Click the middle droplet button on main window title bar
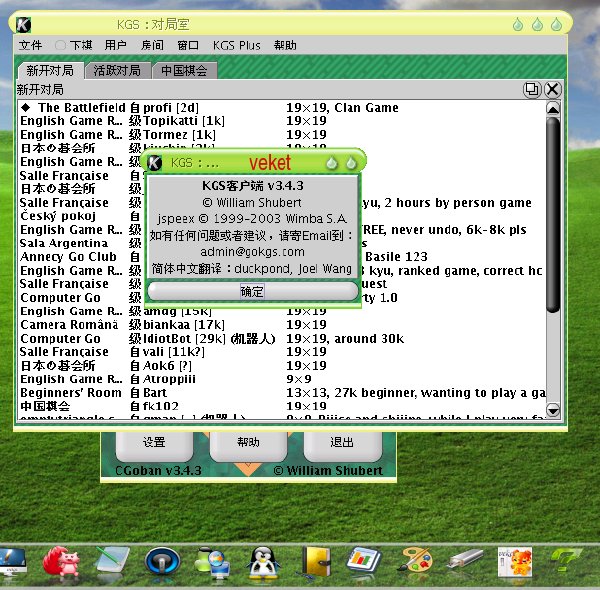The width and height of the screenshot is (600, 590). coord(537,24)
